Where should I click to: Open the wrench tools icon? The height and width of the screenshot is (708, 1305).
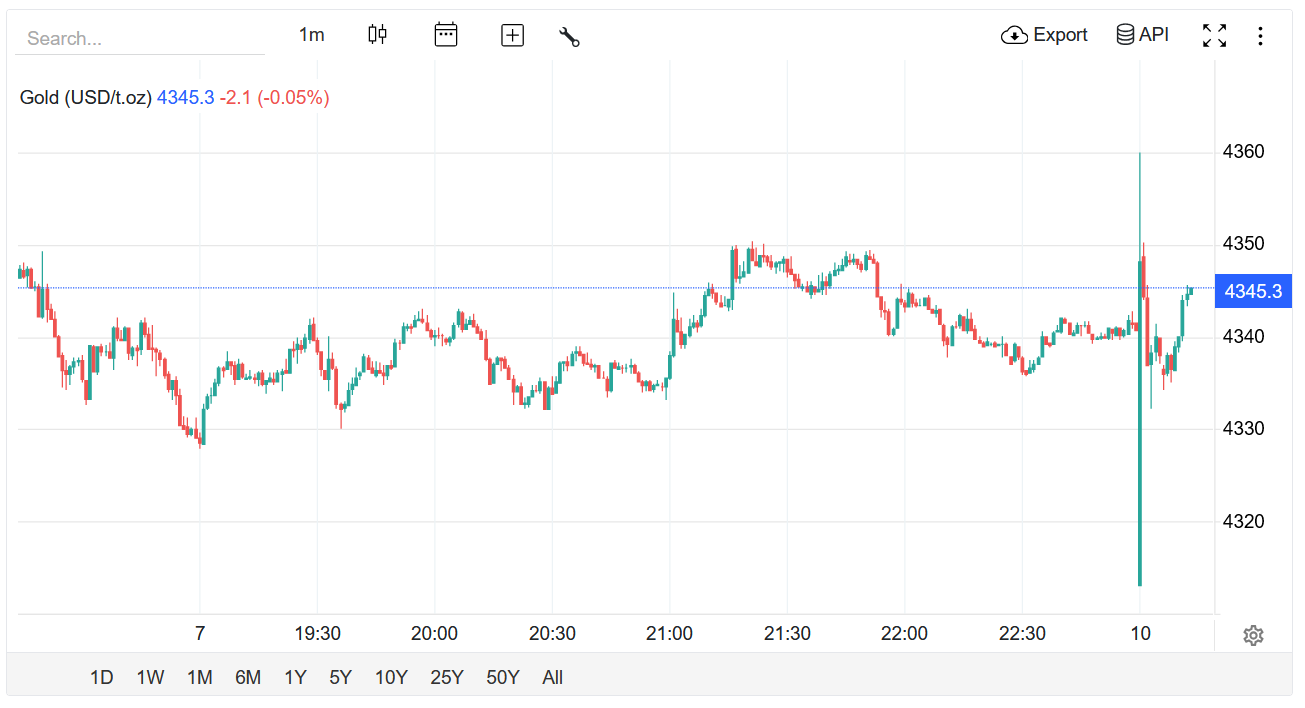[x=570, y=37]
